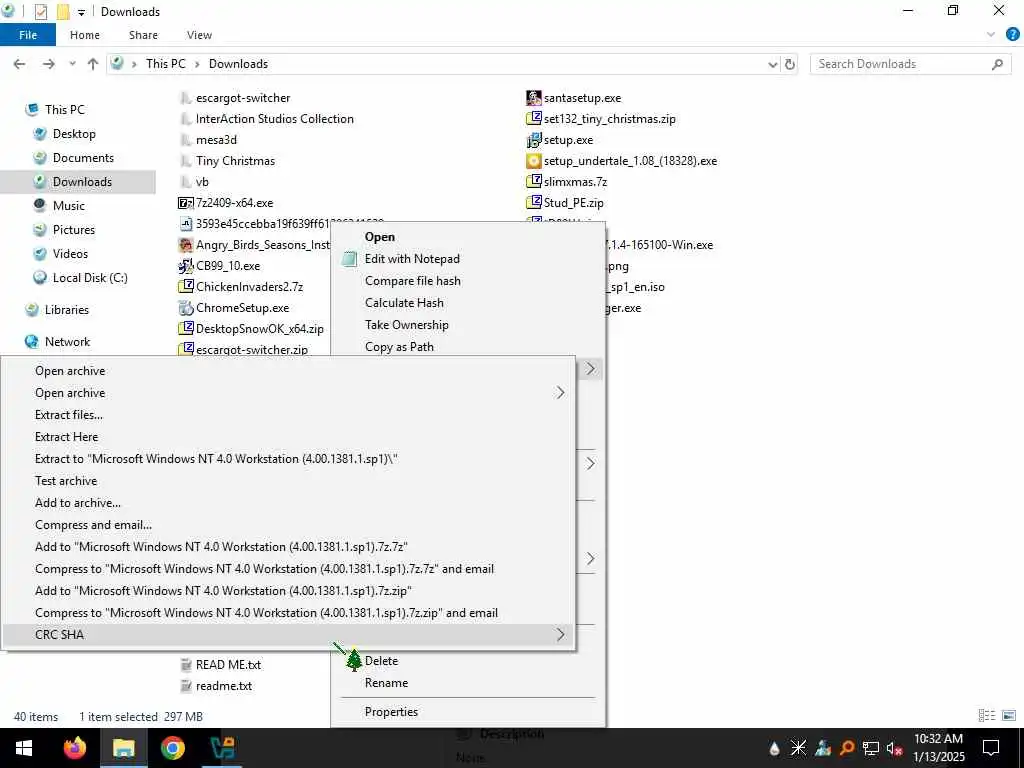Select the 7z2409-x64.exe file icon
This screenshot has height=768, width=1024.
[x=185, y=203]
